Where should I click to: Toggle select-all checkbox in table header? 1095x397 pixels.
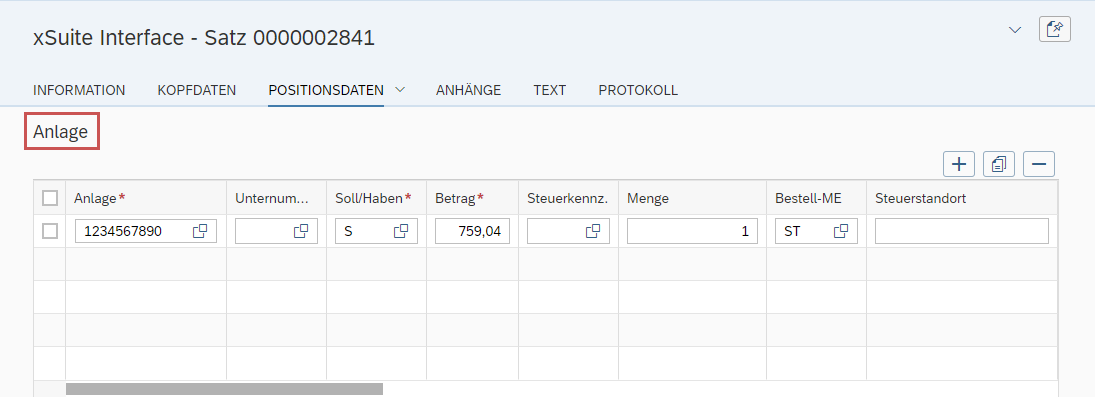[50, 198]
